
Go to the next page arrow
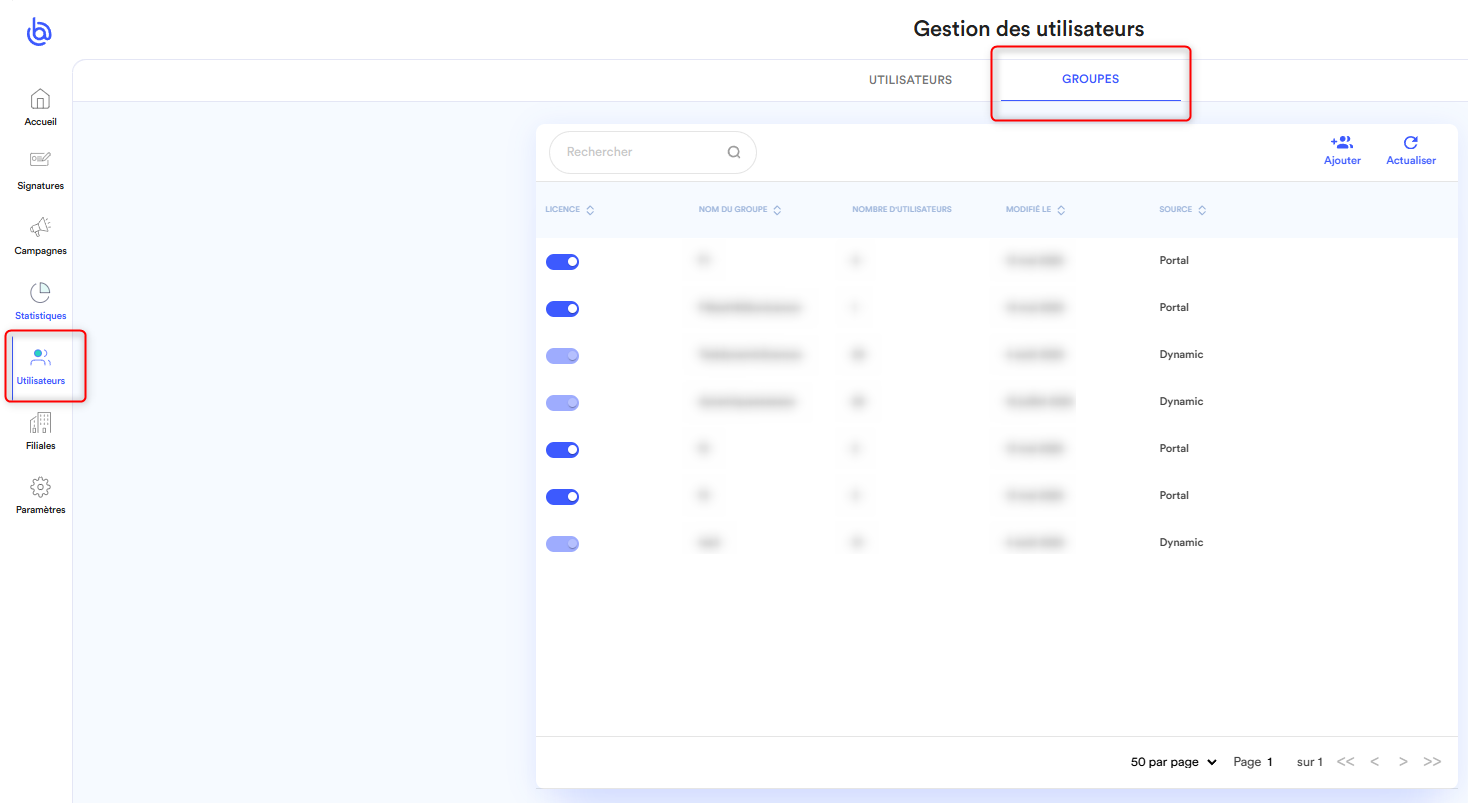[x=1403, y=762]
